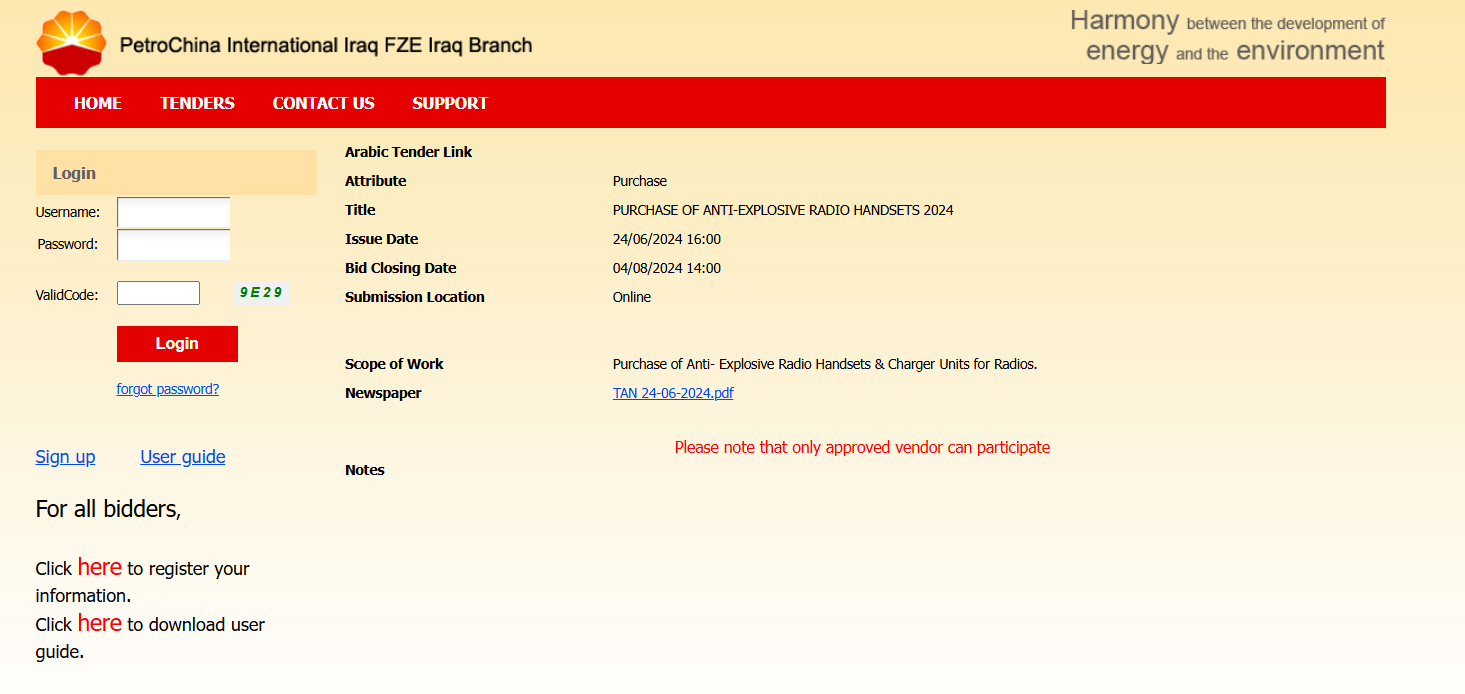Click 'here' to download user guide

pyautogui.click(x=99, y=623)
